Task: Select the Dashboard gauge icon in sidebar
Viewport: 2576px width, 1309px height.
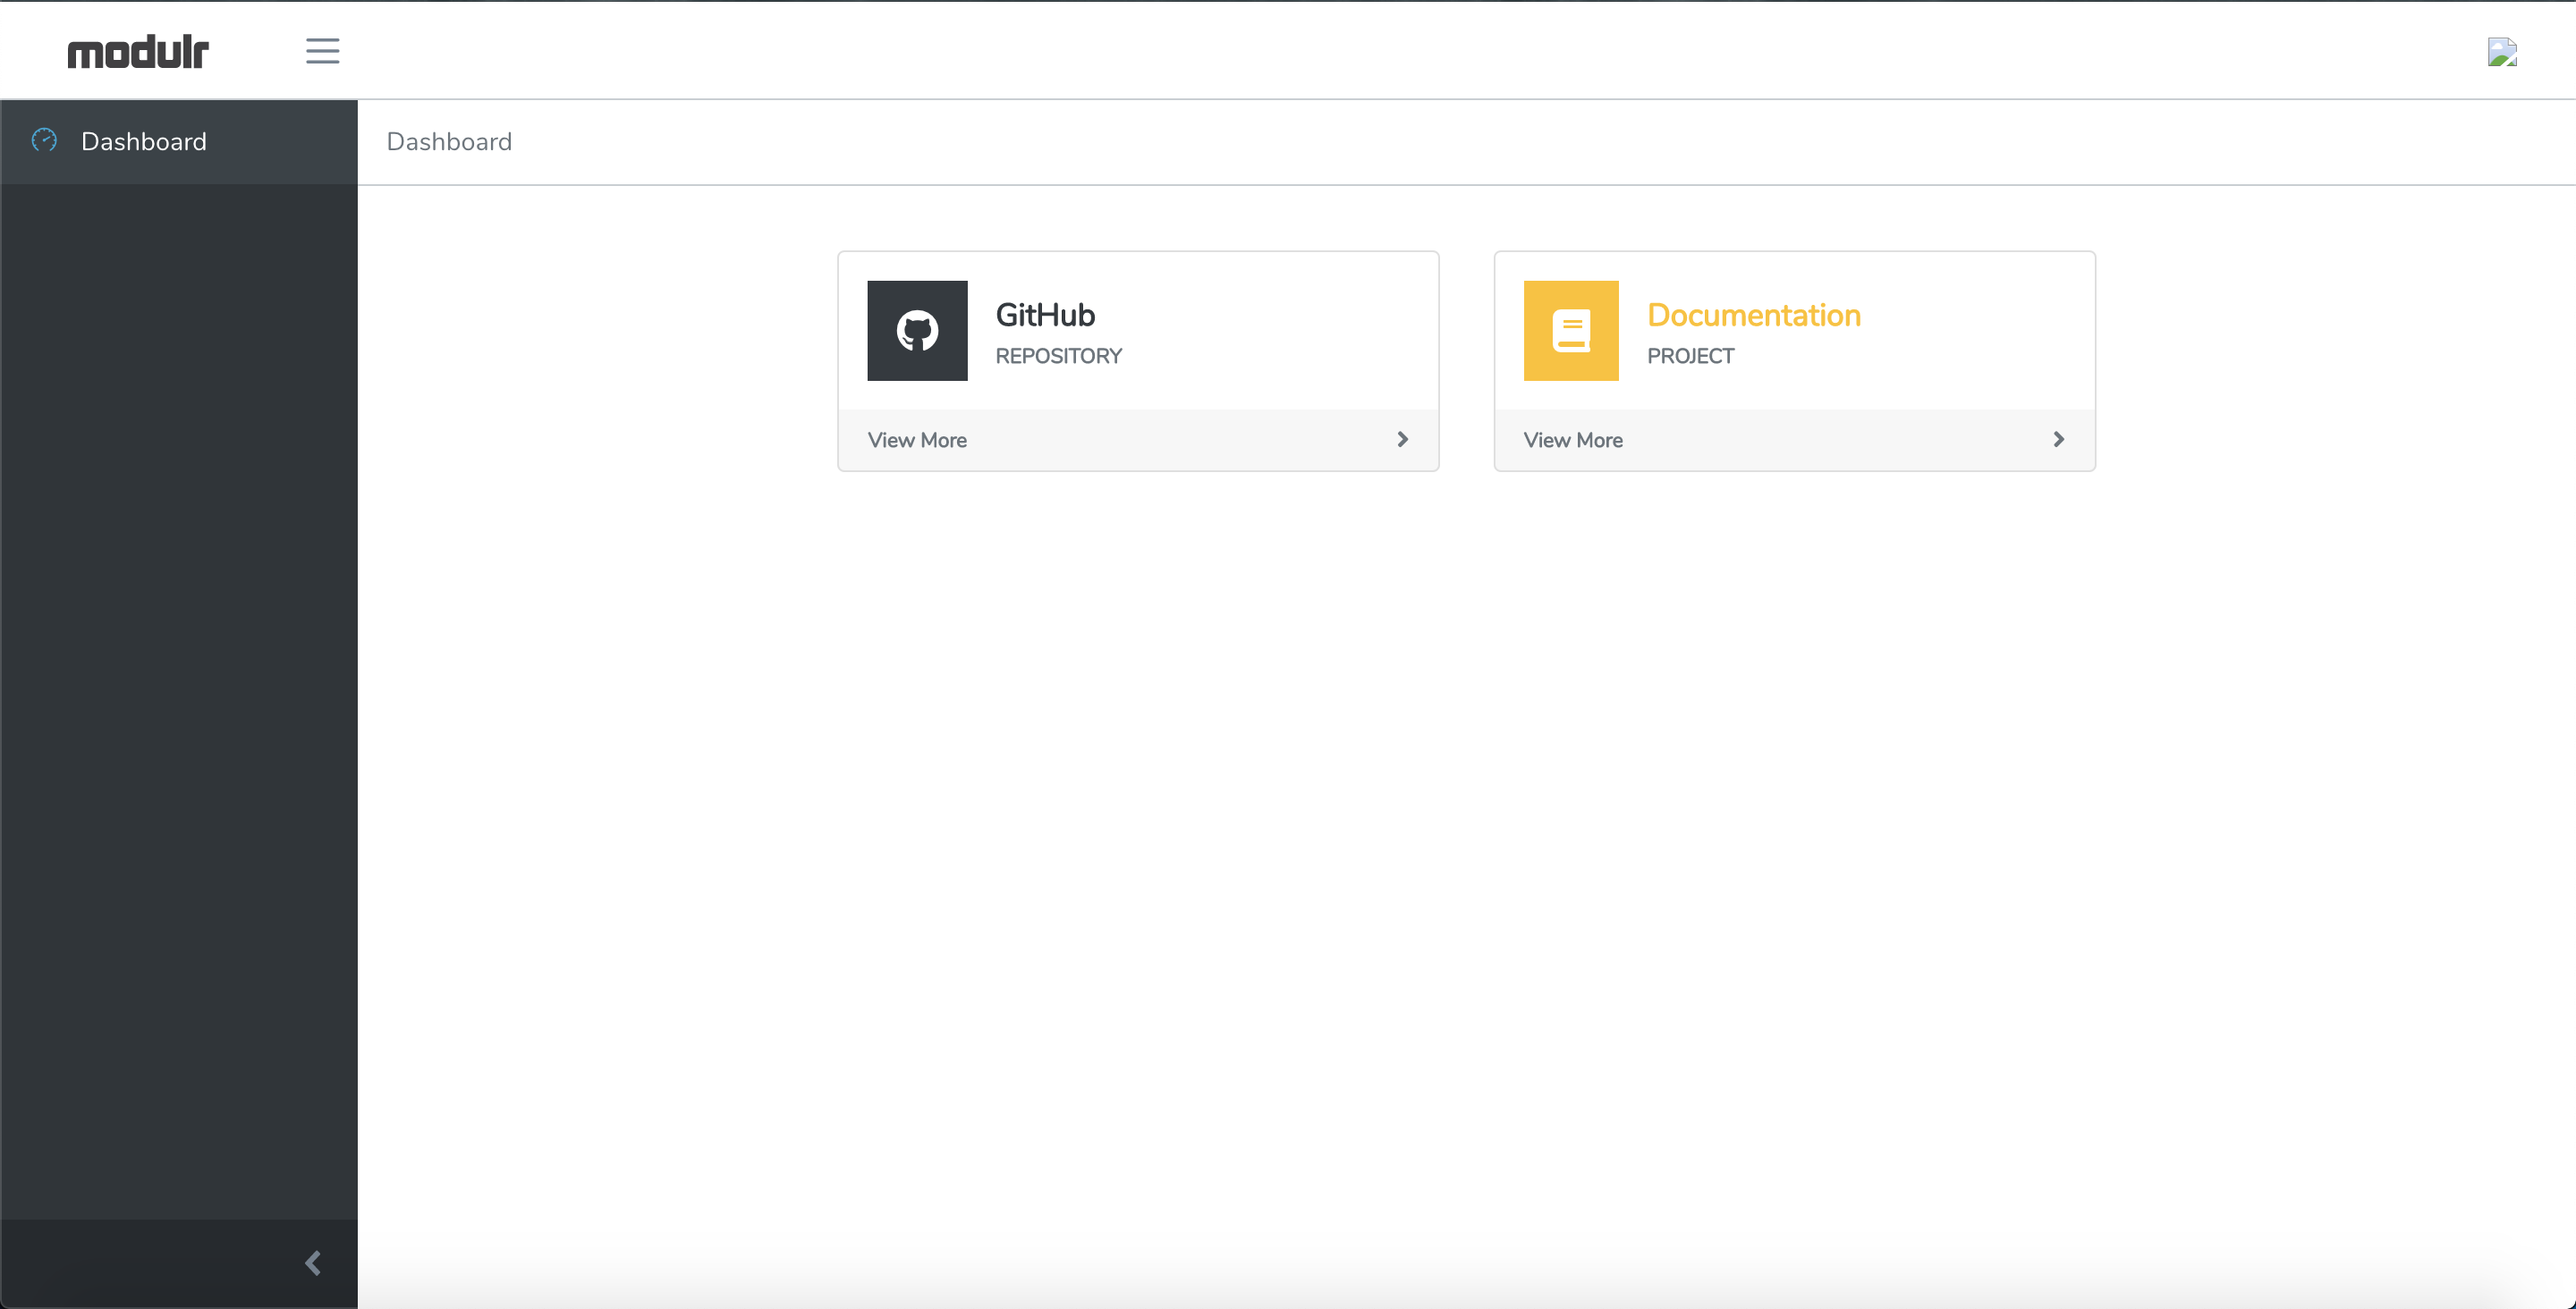Action: click(x=44, y=141)
